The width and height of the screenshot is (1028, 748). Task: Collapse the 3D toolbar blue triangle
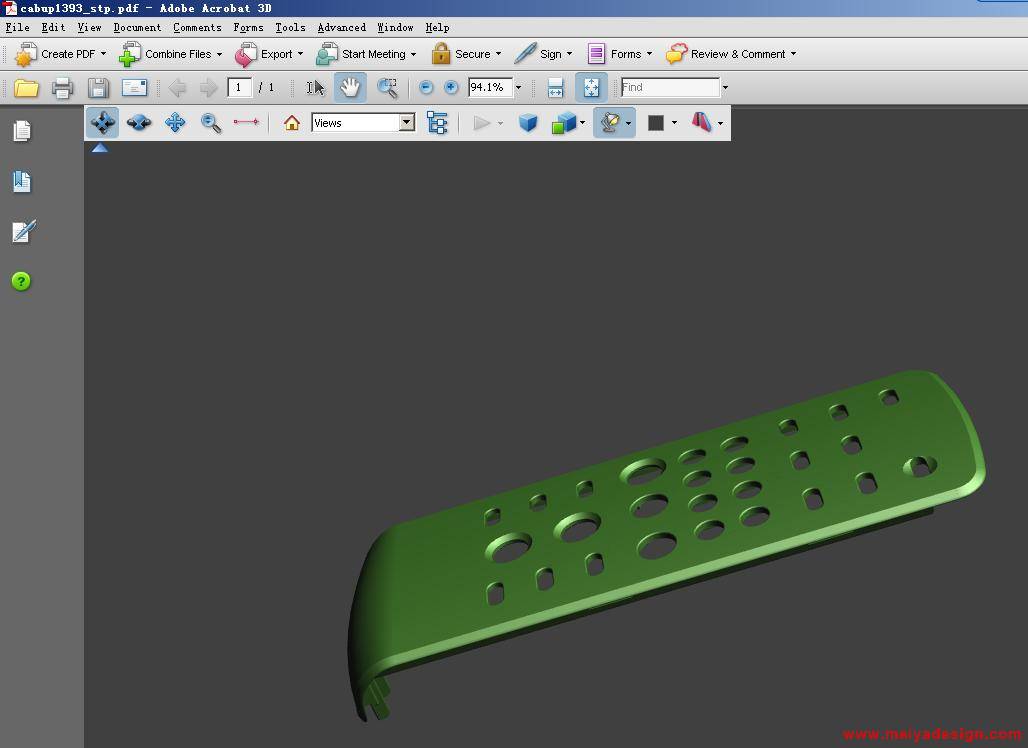(x=100, y=148)
